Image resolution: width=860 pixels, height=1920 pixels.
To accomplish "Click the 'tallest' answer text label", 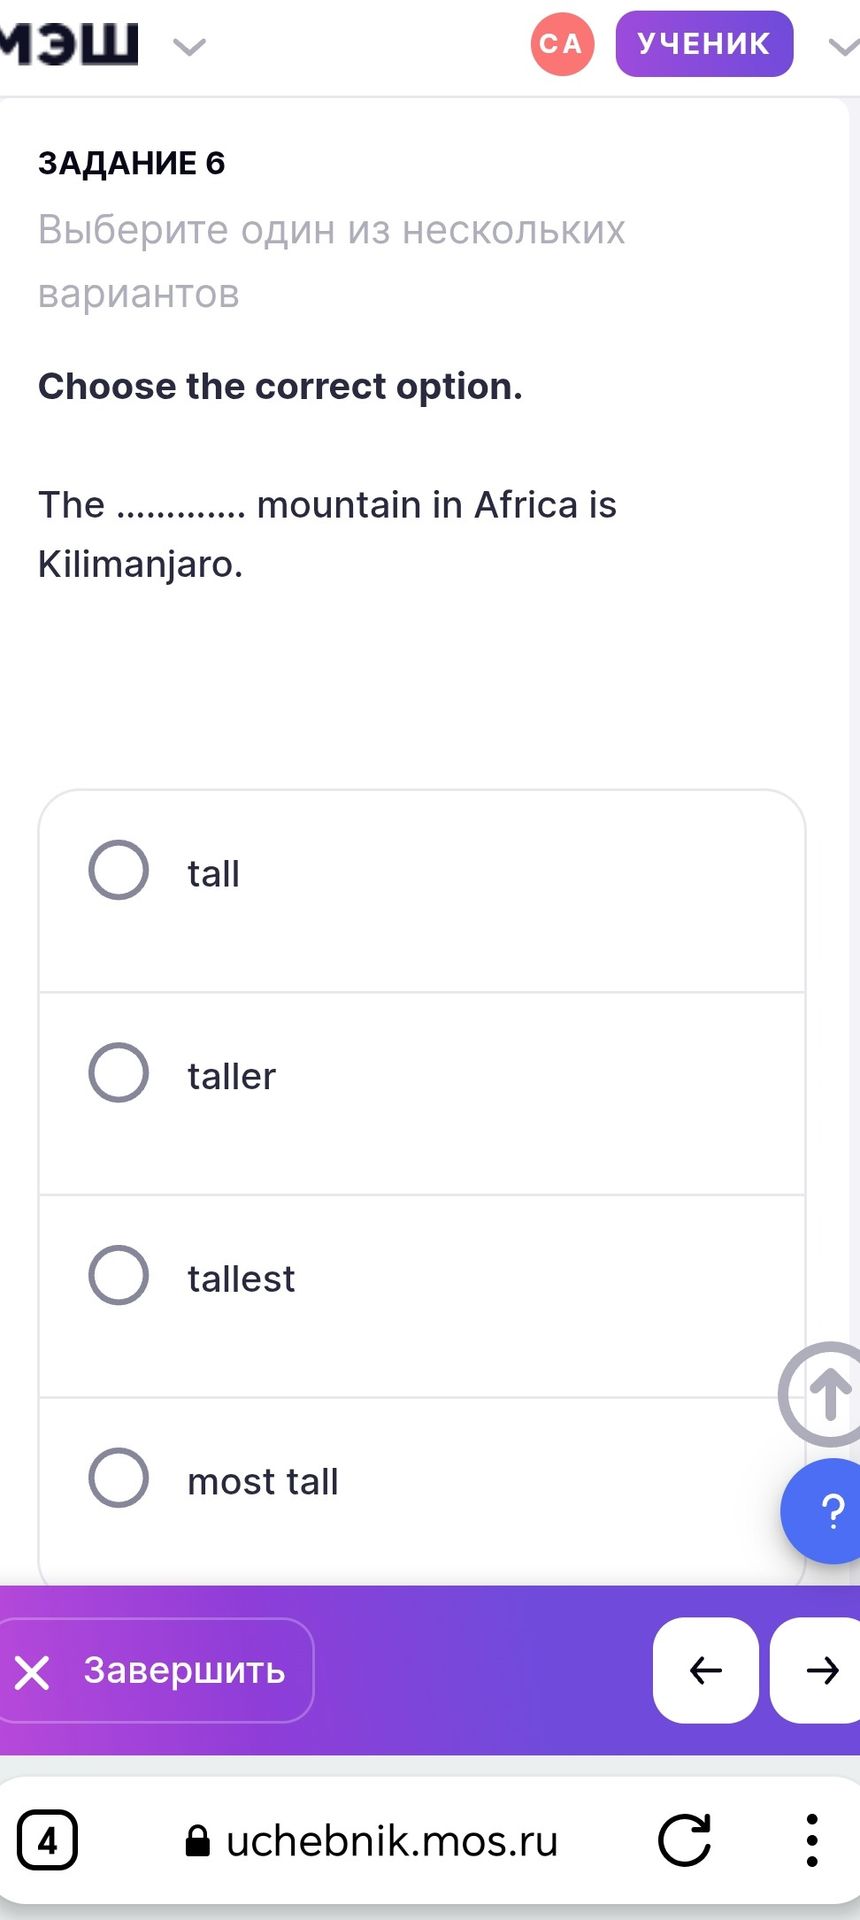I will point(241,1279).
